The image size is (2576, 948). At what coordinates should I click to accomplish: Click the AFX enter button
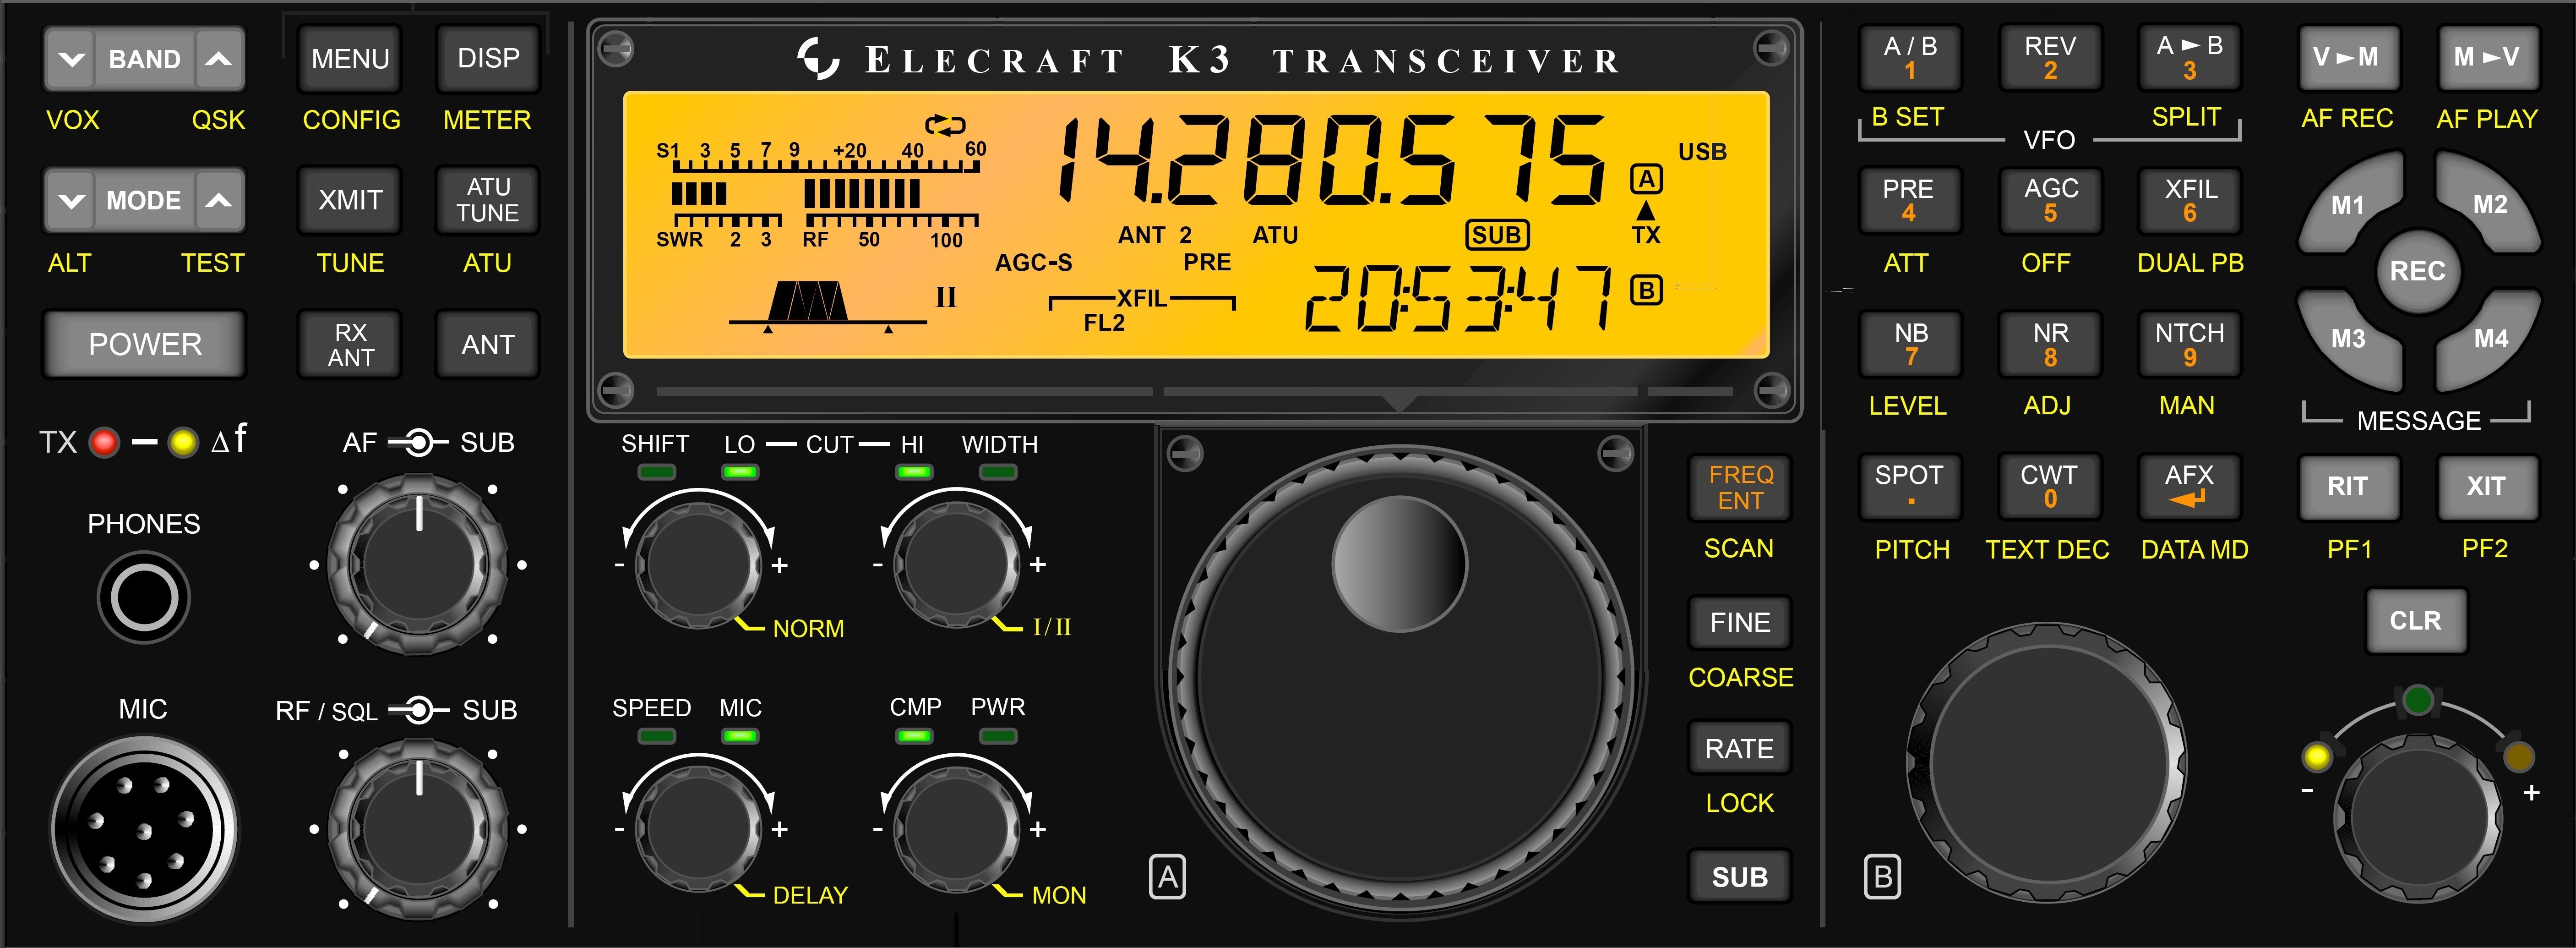2189,487
